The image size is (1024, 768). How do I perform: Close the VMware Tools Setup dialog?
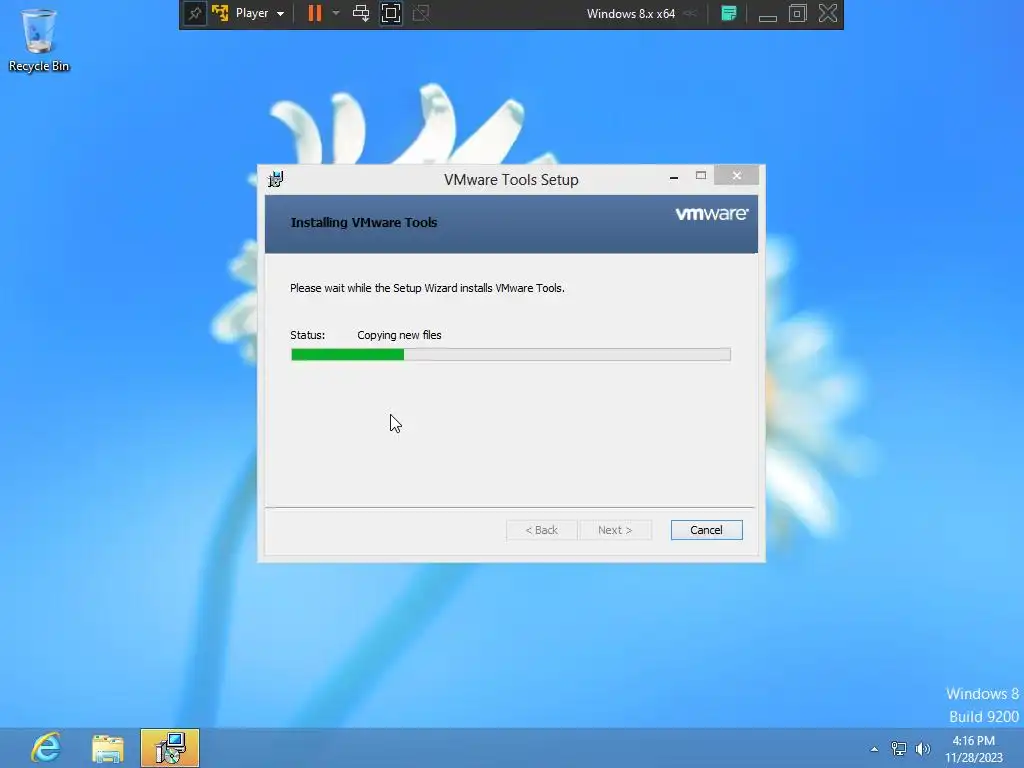pyautogui.click(x=737, y=176)
